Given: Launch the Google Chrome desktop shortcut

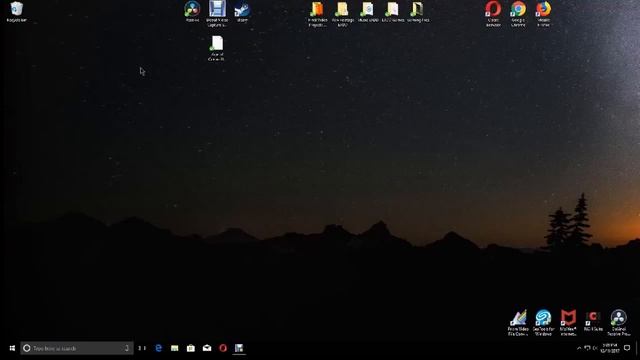Looking at the screenshot, I should [x=518, y=14].
